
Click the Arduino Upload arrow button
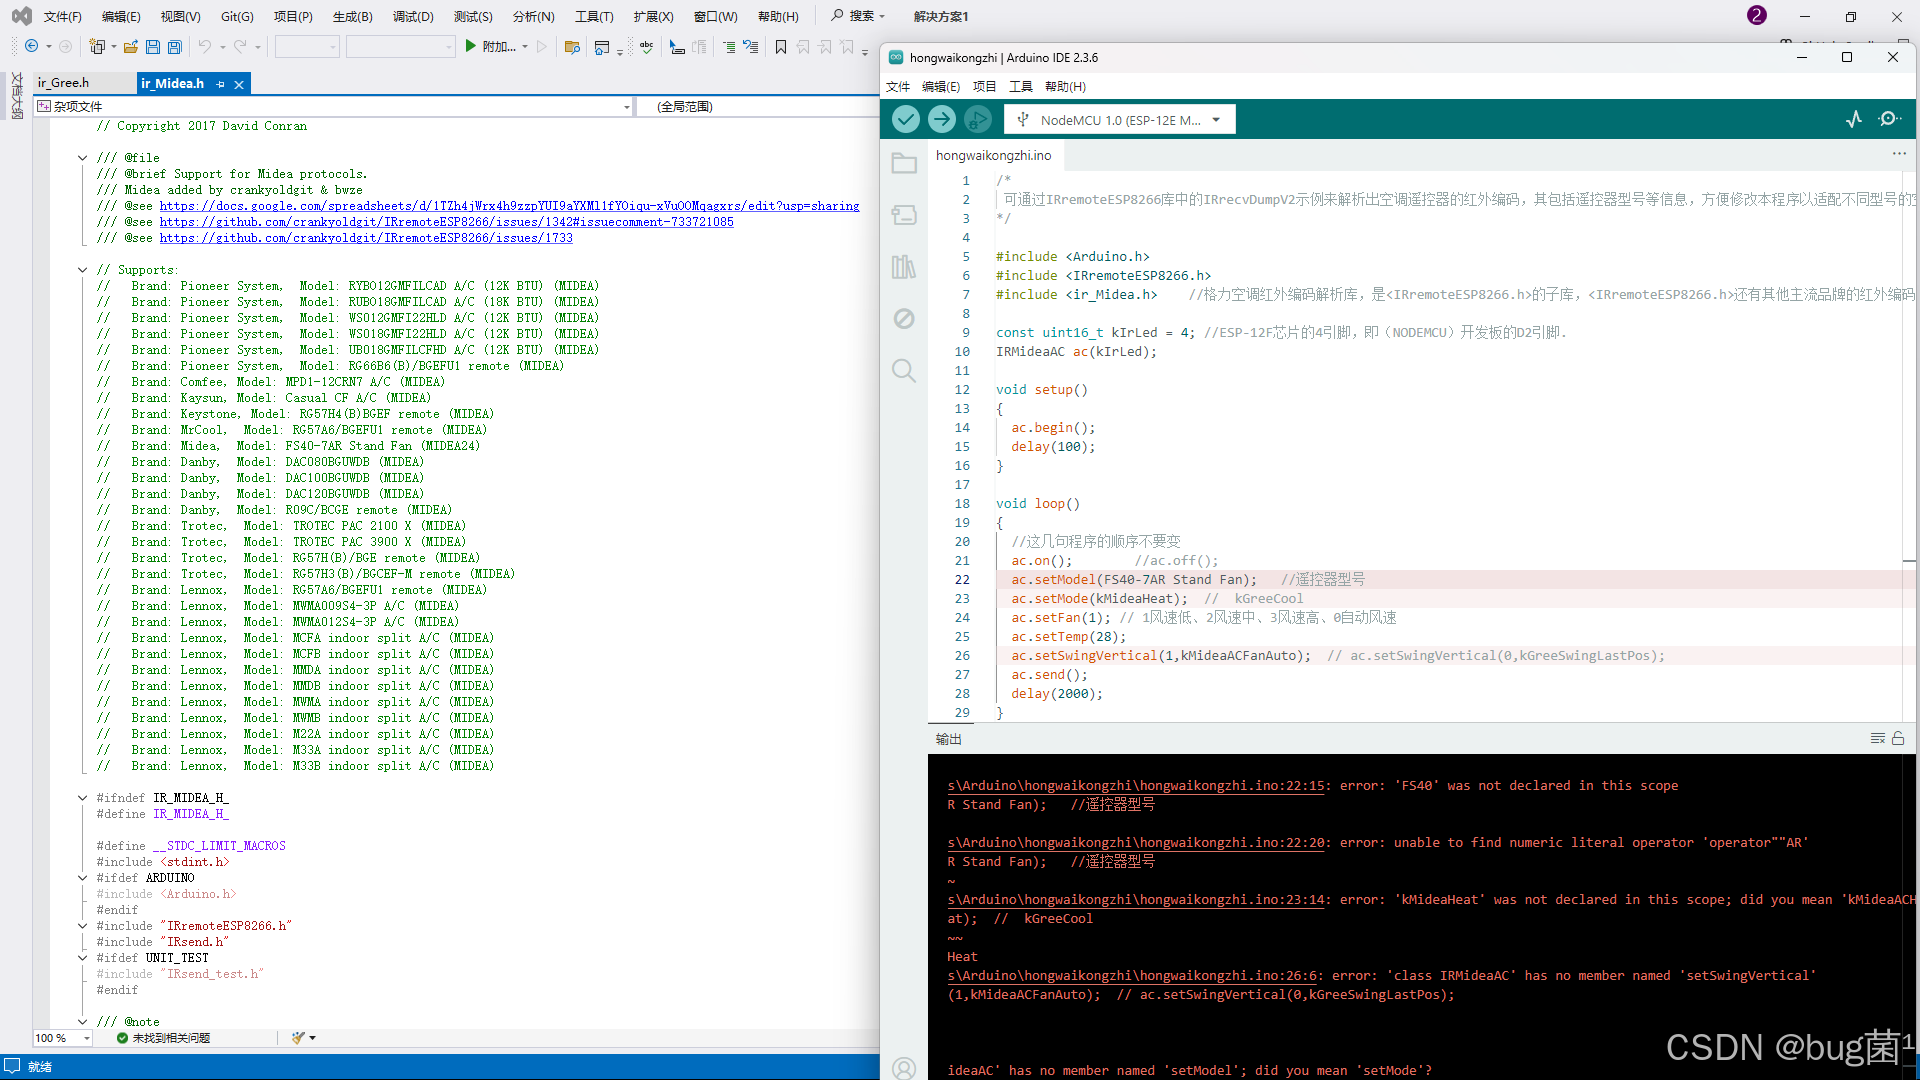tap(941, 119)
